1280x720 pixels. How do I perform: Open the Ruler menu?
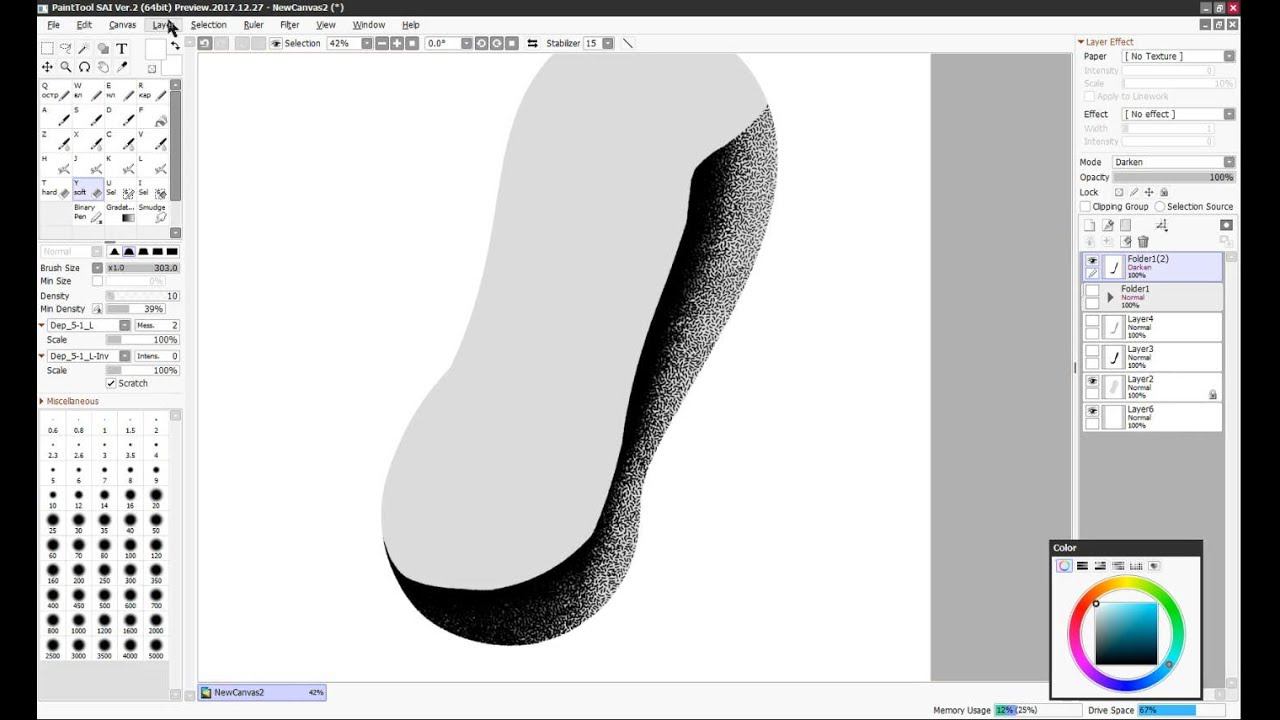pyautogui.click(x=253, y=24)
